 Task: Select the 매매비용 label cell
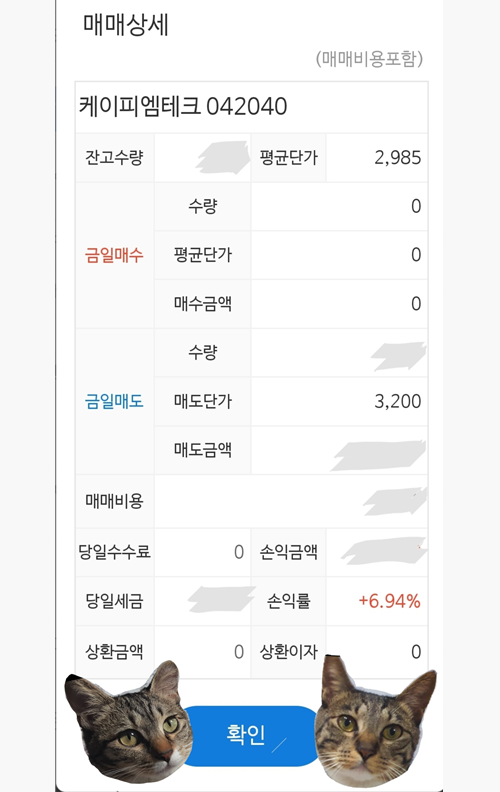click(x=115, y=501)
